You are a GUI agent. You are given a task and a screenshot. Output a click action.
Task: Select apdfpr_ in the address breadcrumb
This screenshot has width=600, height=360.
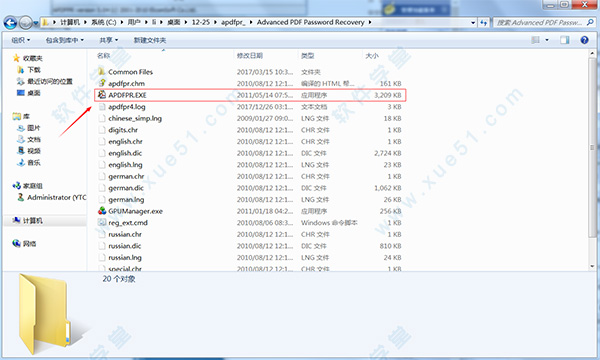point(233,22)
